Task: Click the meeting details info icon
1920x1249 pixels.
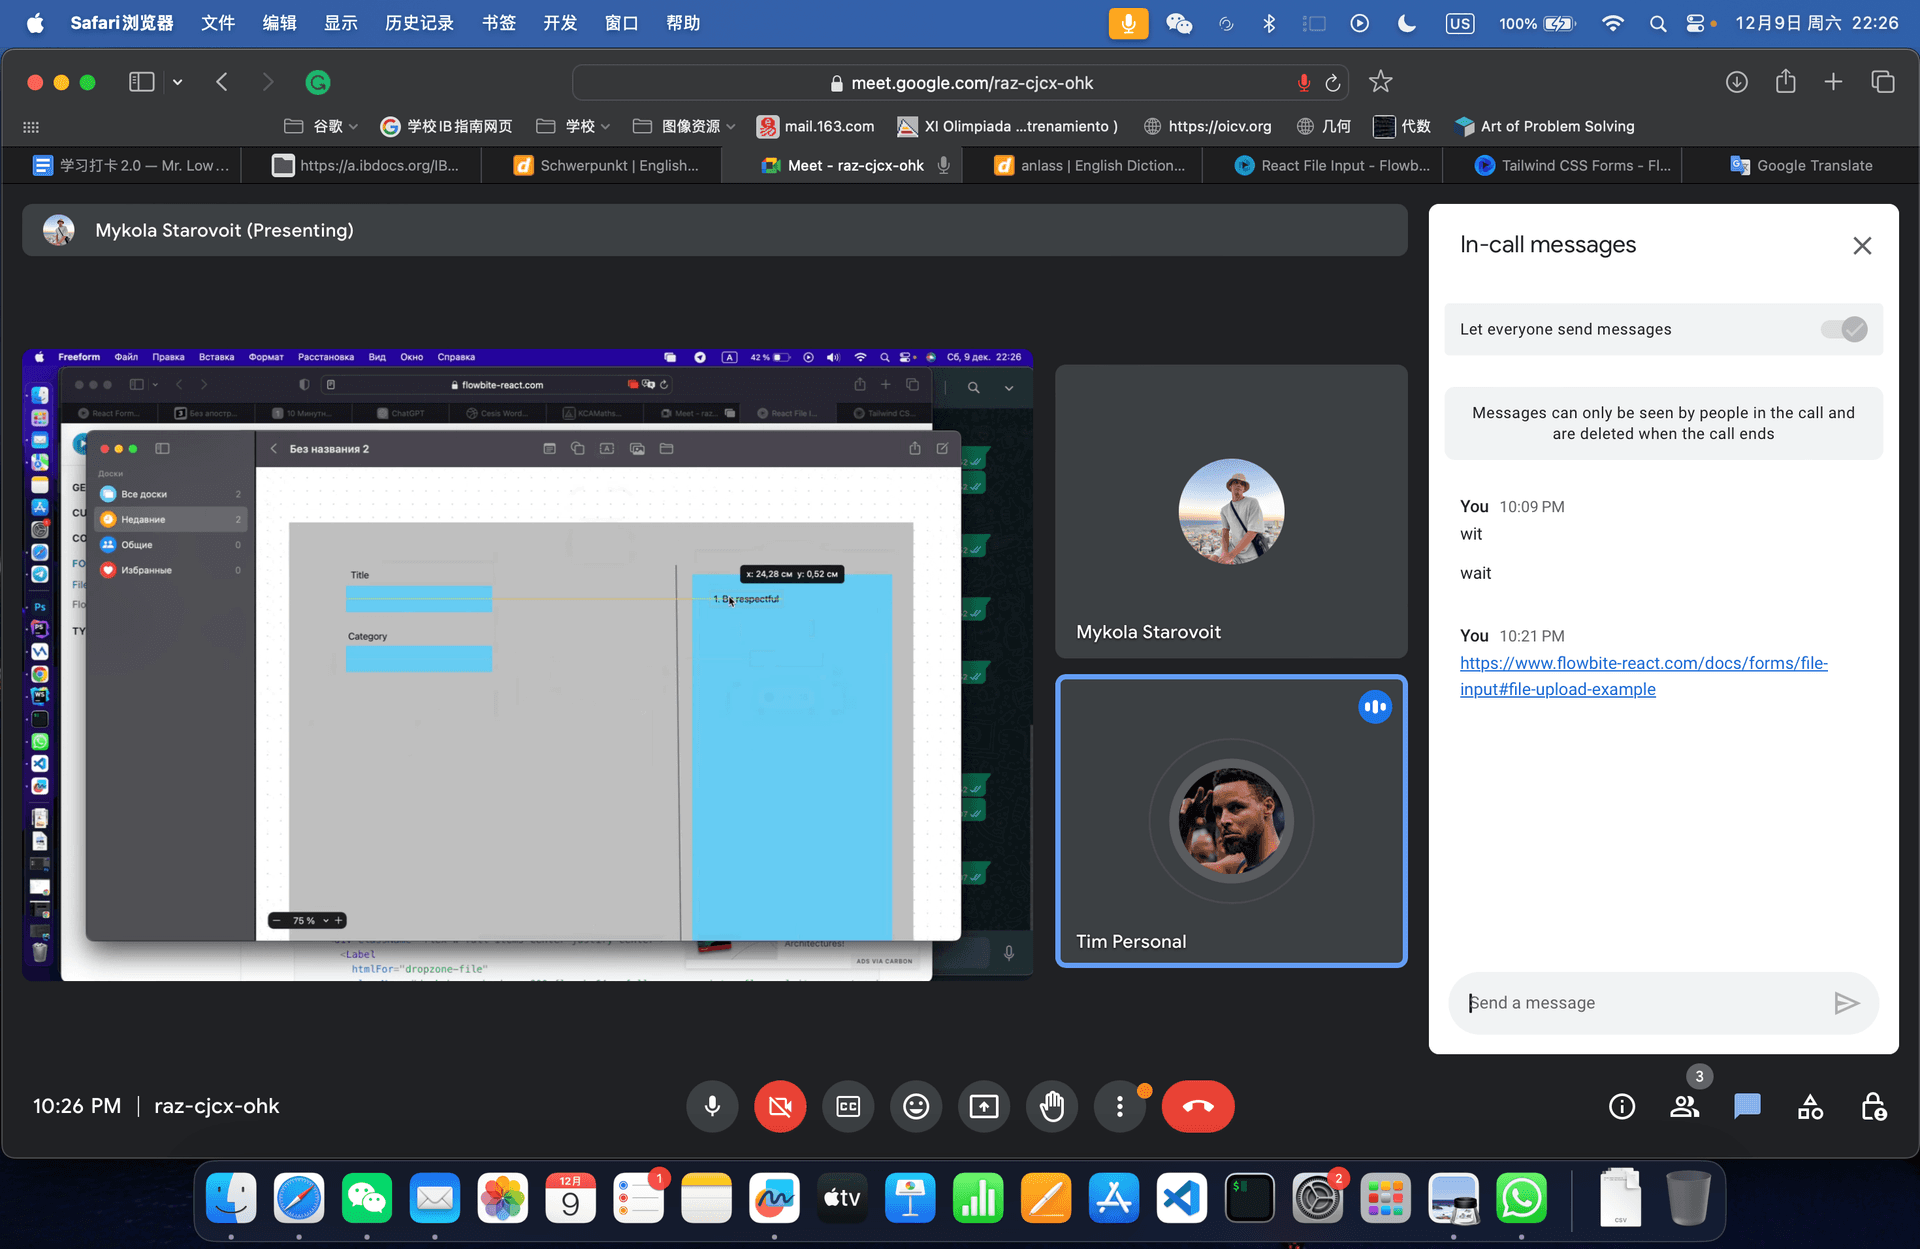Action: pyautogui.click(x=1621, y=1106)
